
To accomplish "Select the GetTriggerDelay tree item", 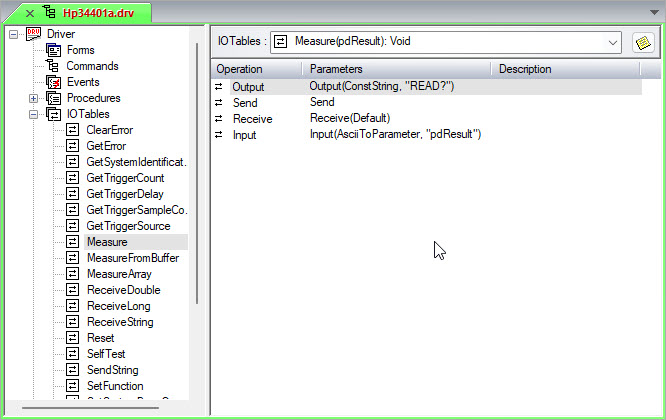I will click(x=124, y=194).
